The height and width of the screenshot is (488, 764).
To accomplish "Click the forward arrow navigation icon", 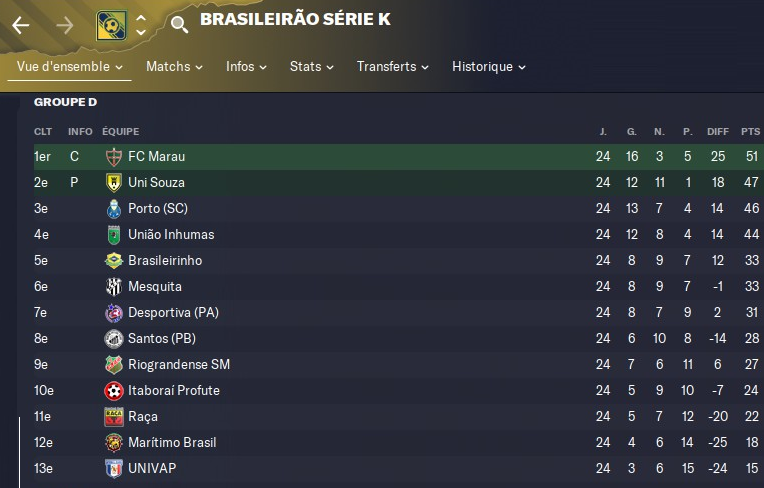I will 66,26.
